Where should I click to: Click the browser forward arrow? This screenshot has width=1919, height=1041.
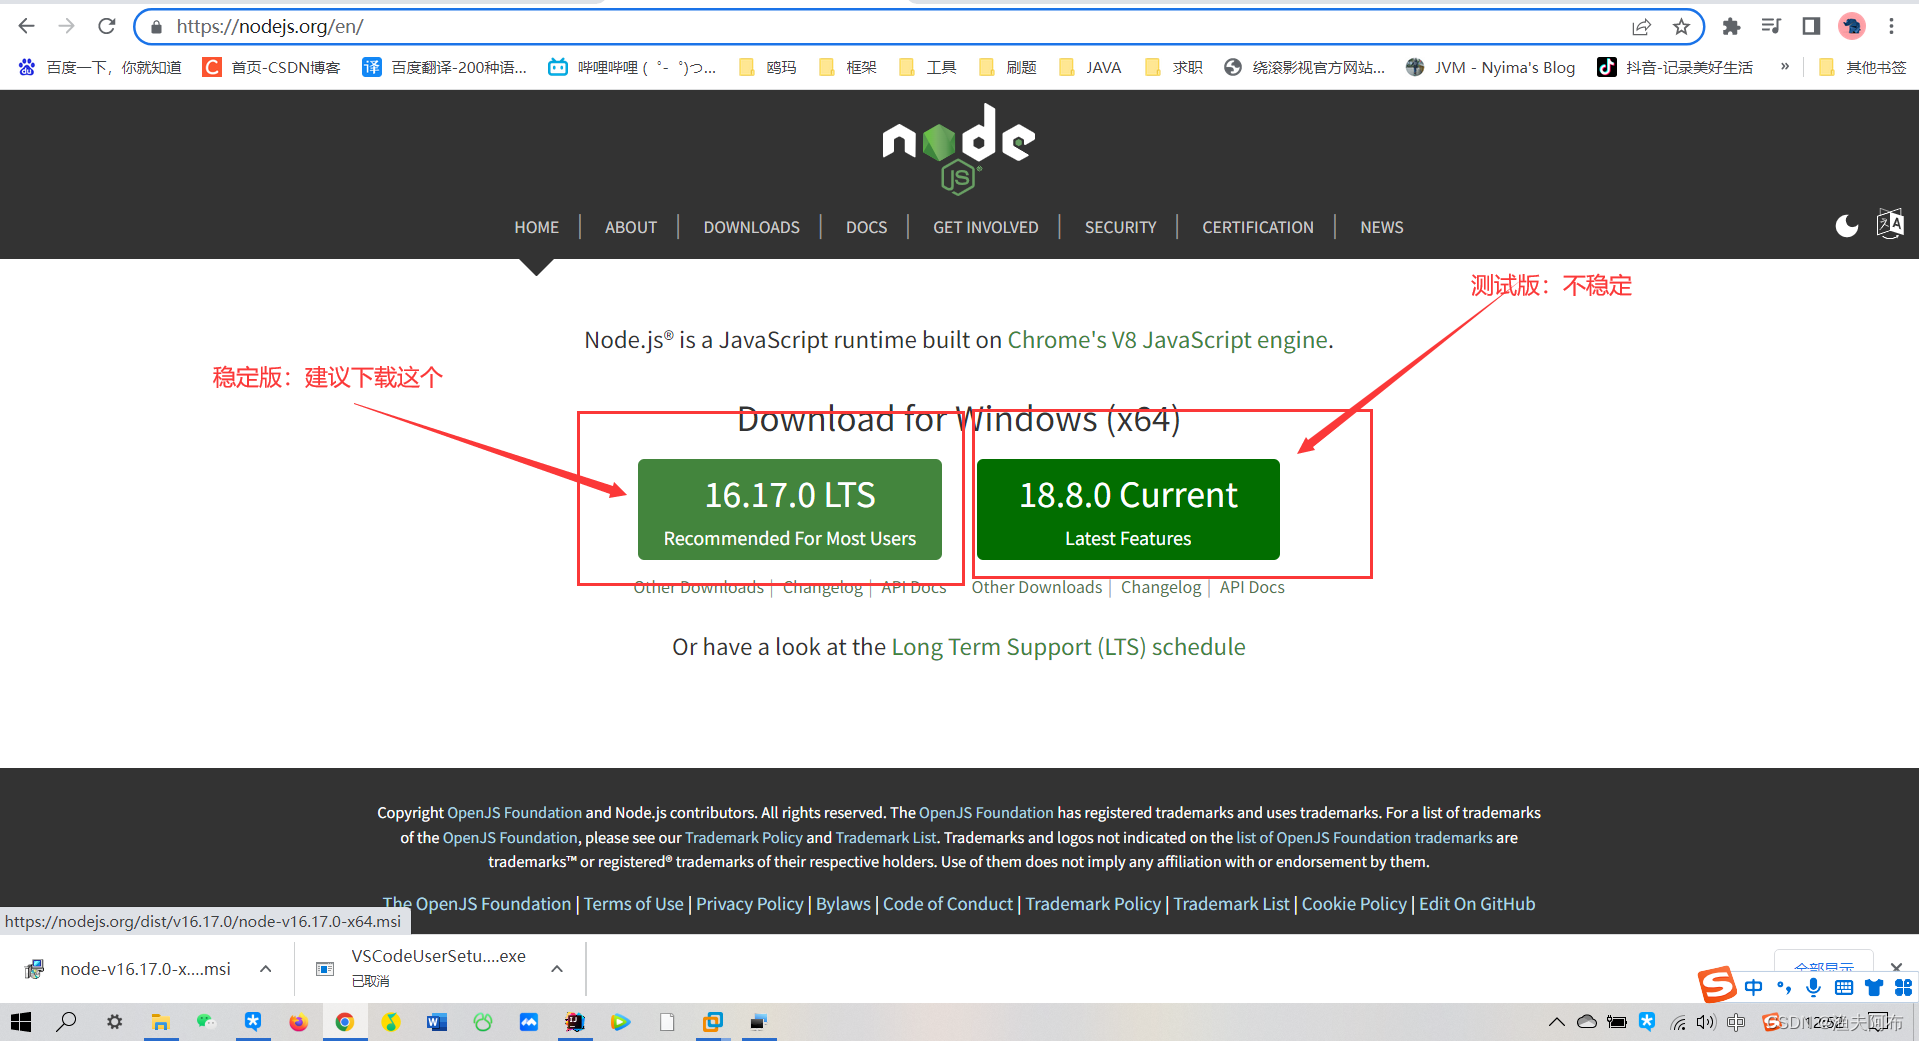(x=67, y=26)
